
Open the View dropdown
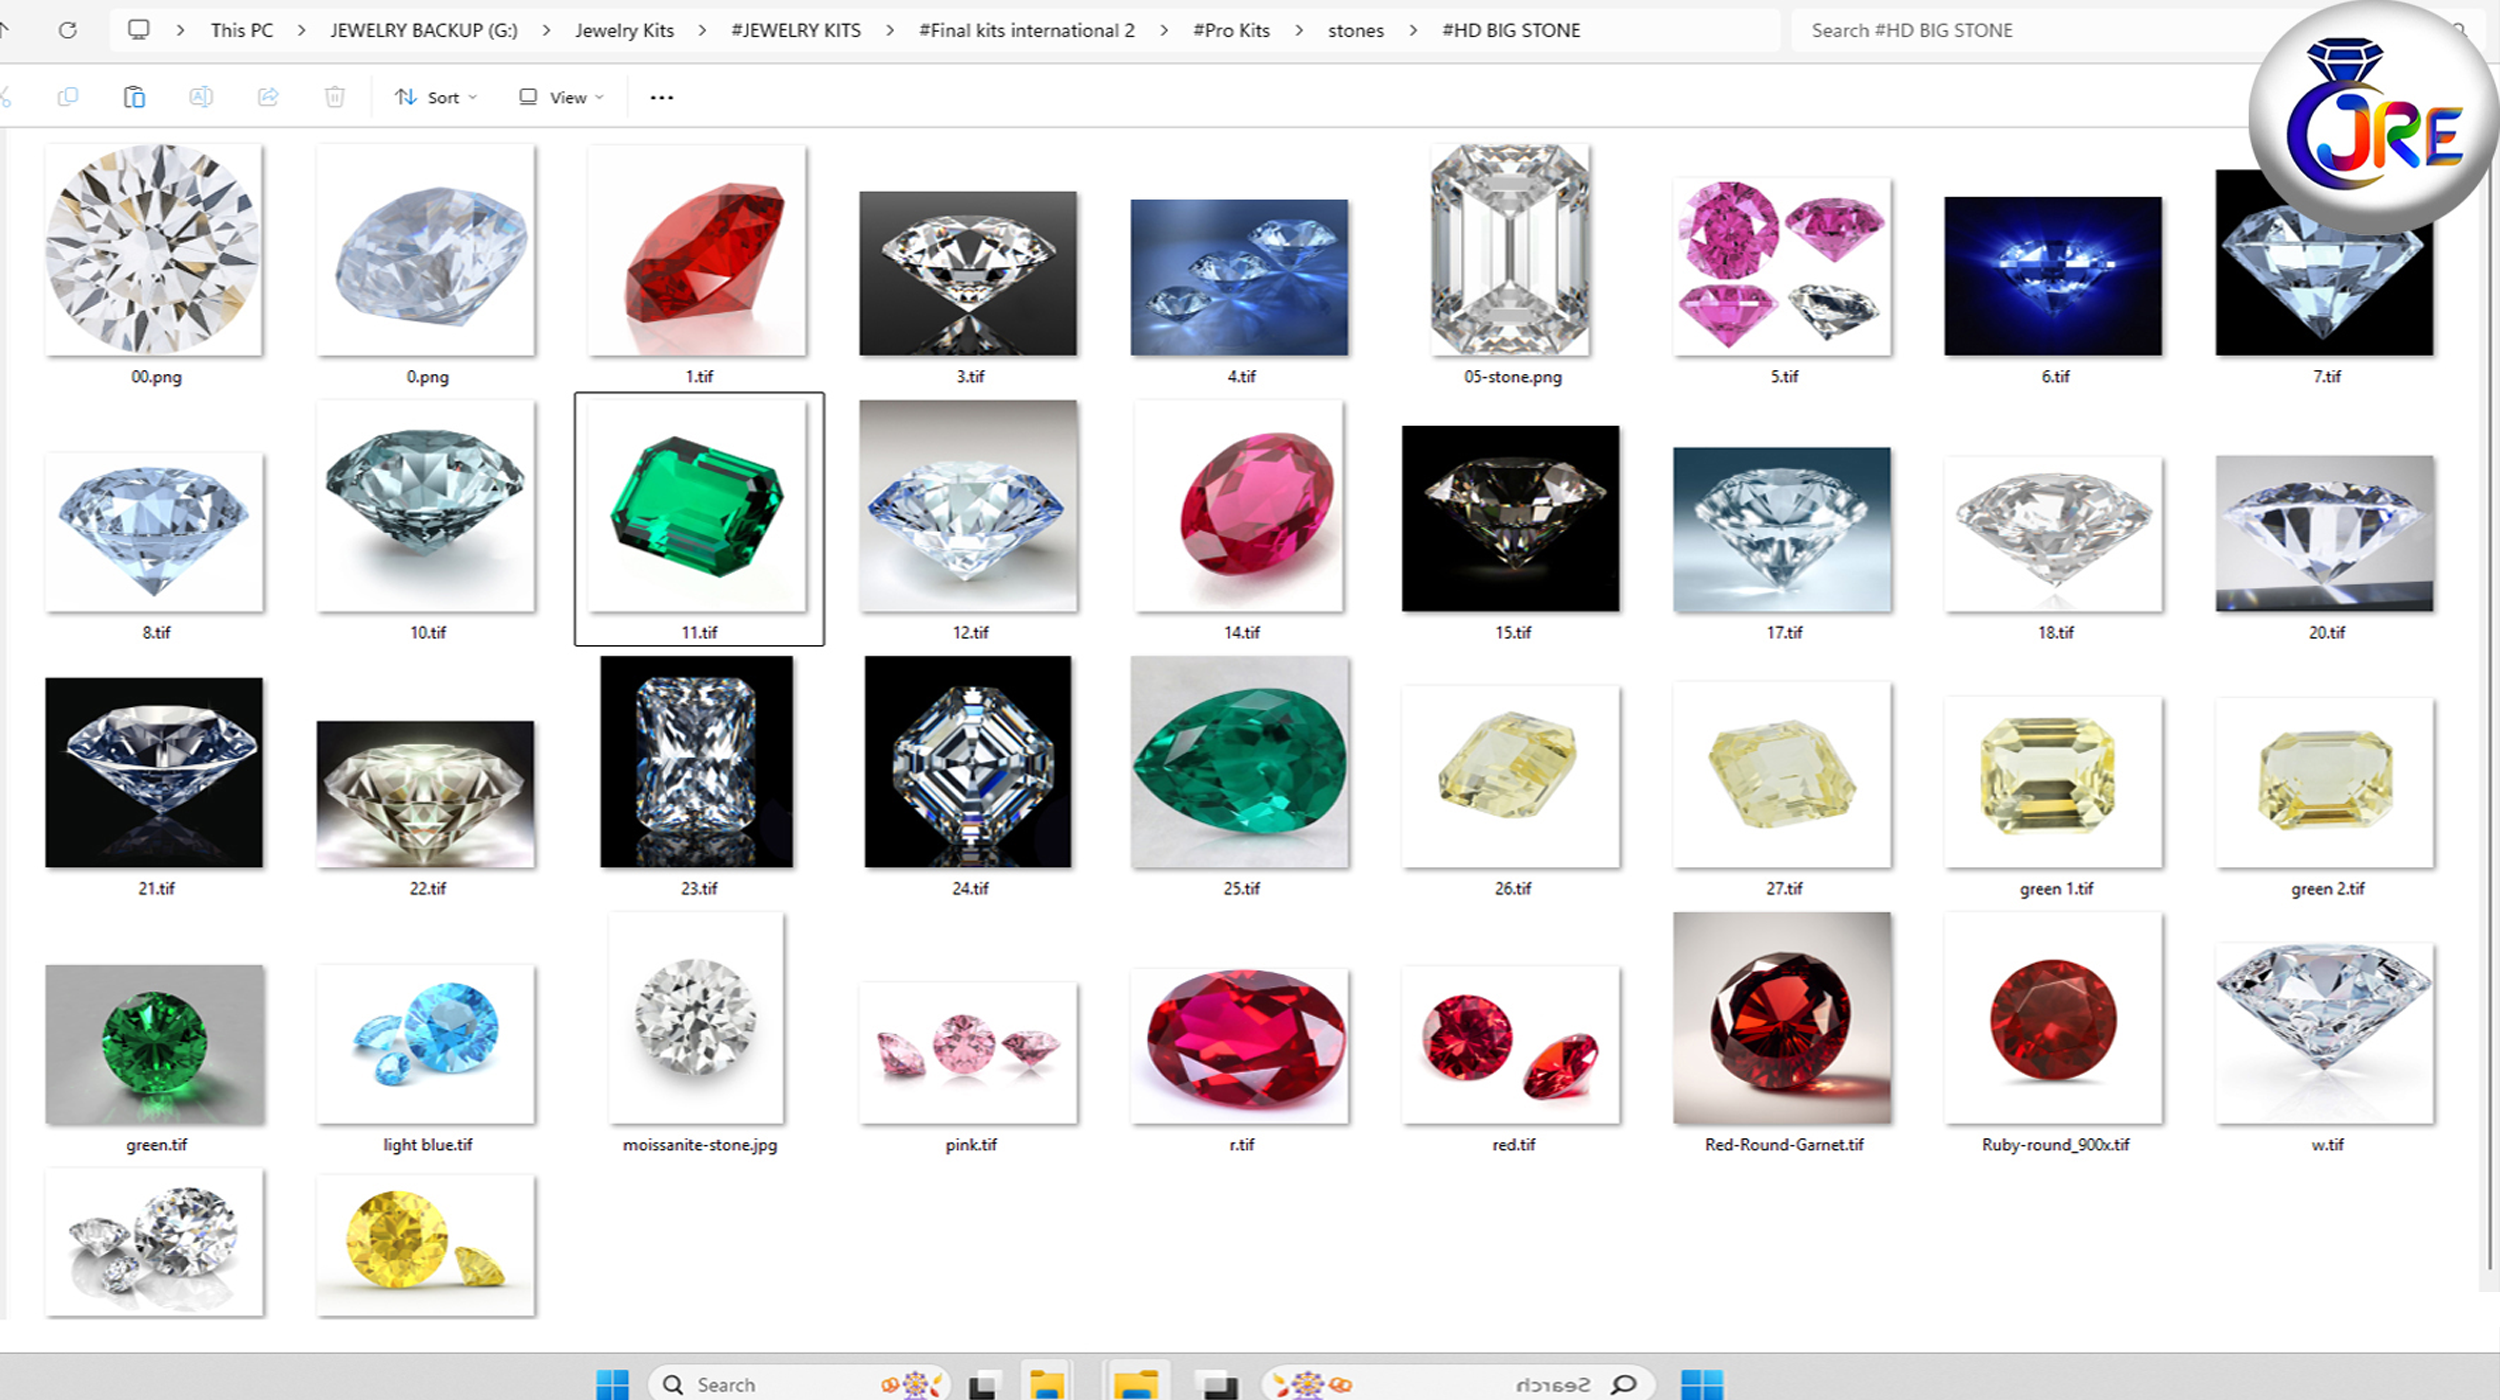coord(558,96)
